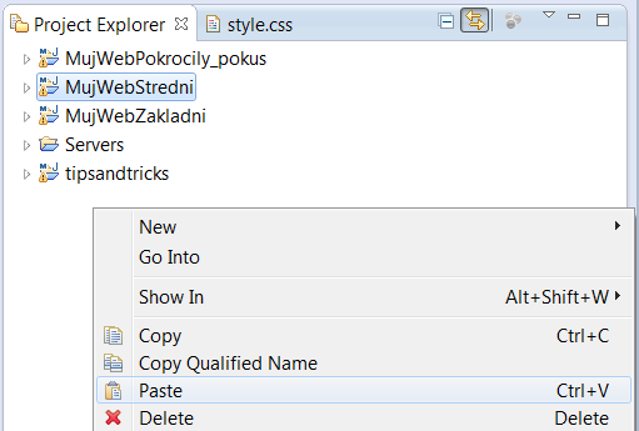Open the View Menu triangle dropdown

548,15
